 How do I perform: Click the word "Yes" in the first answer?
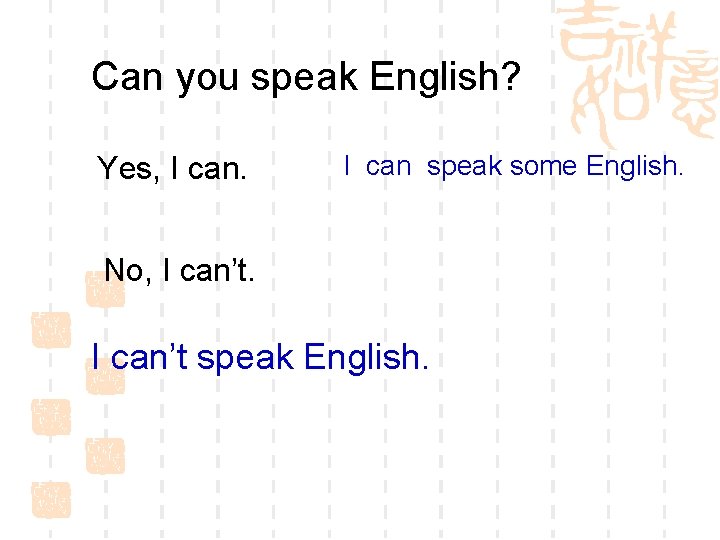pyautogui.click(x=124, y=168)
